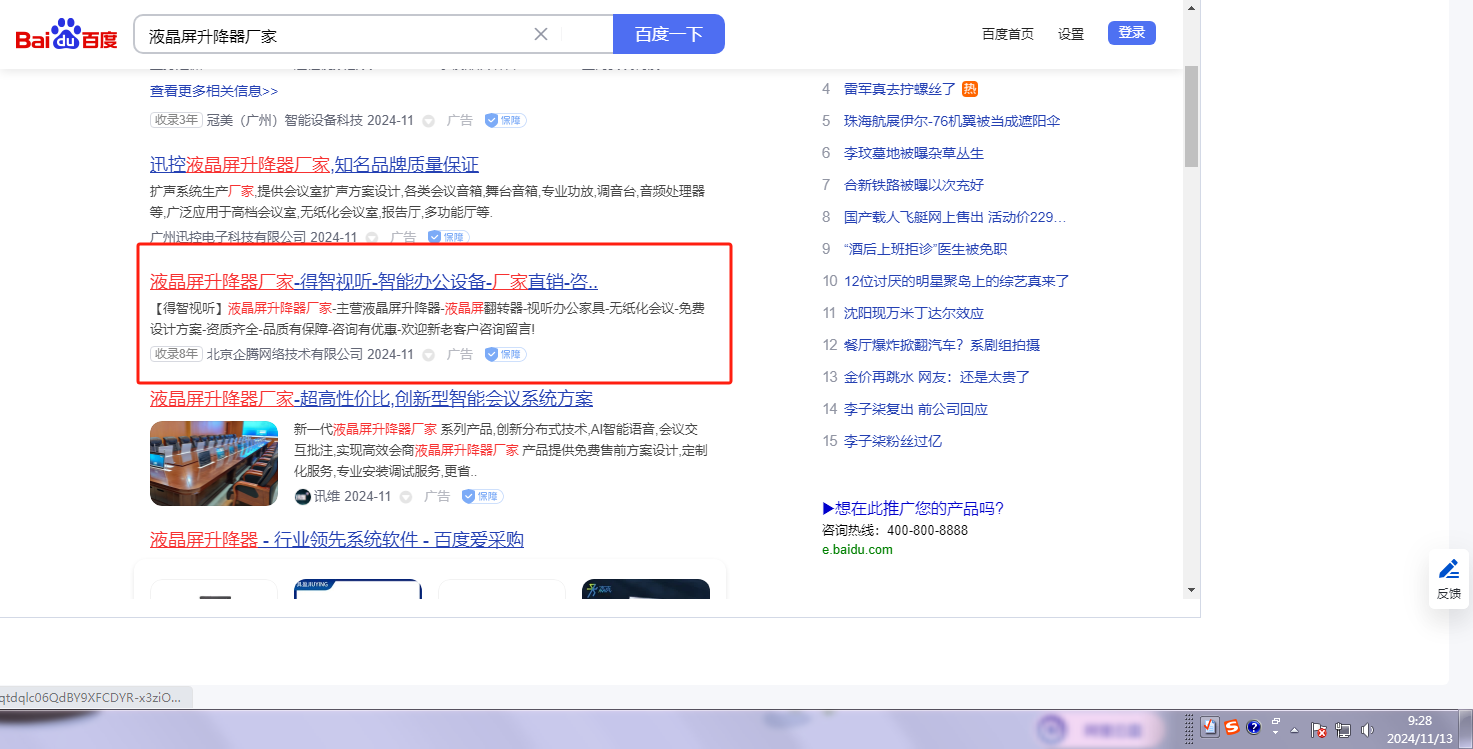Open the Action Center flag icon

click(x=1319, y=730)
